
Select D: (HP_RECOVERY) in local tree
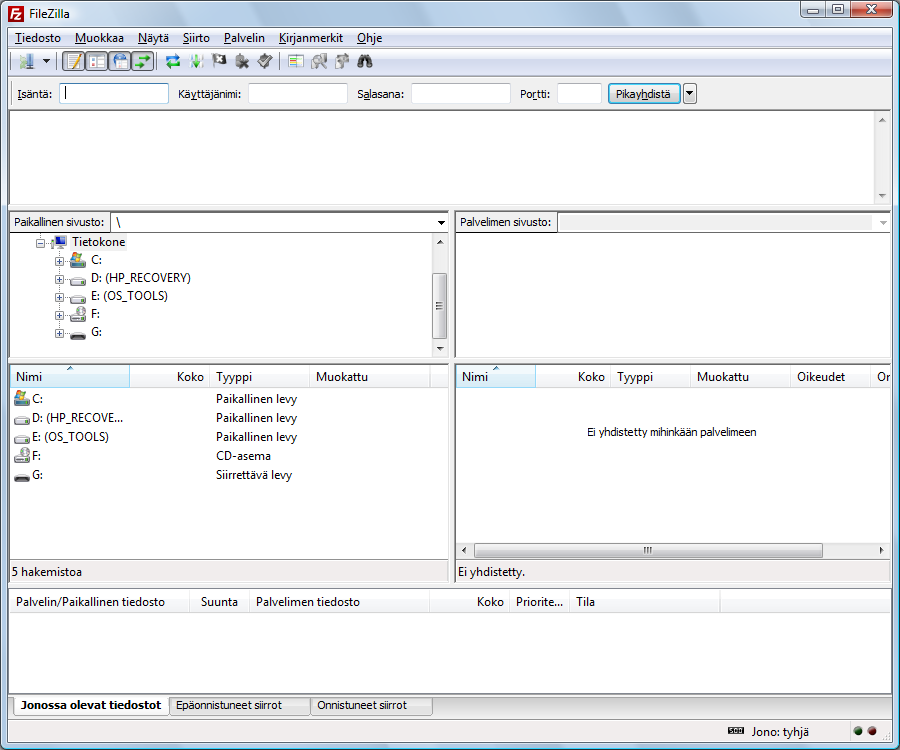141,278
